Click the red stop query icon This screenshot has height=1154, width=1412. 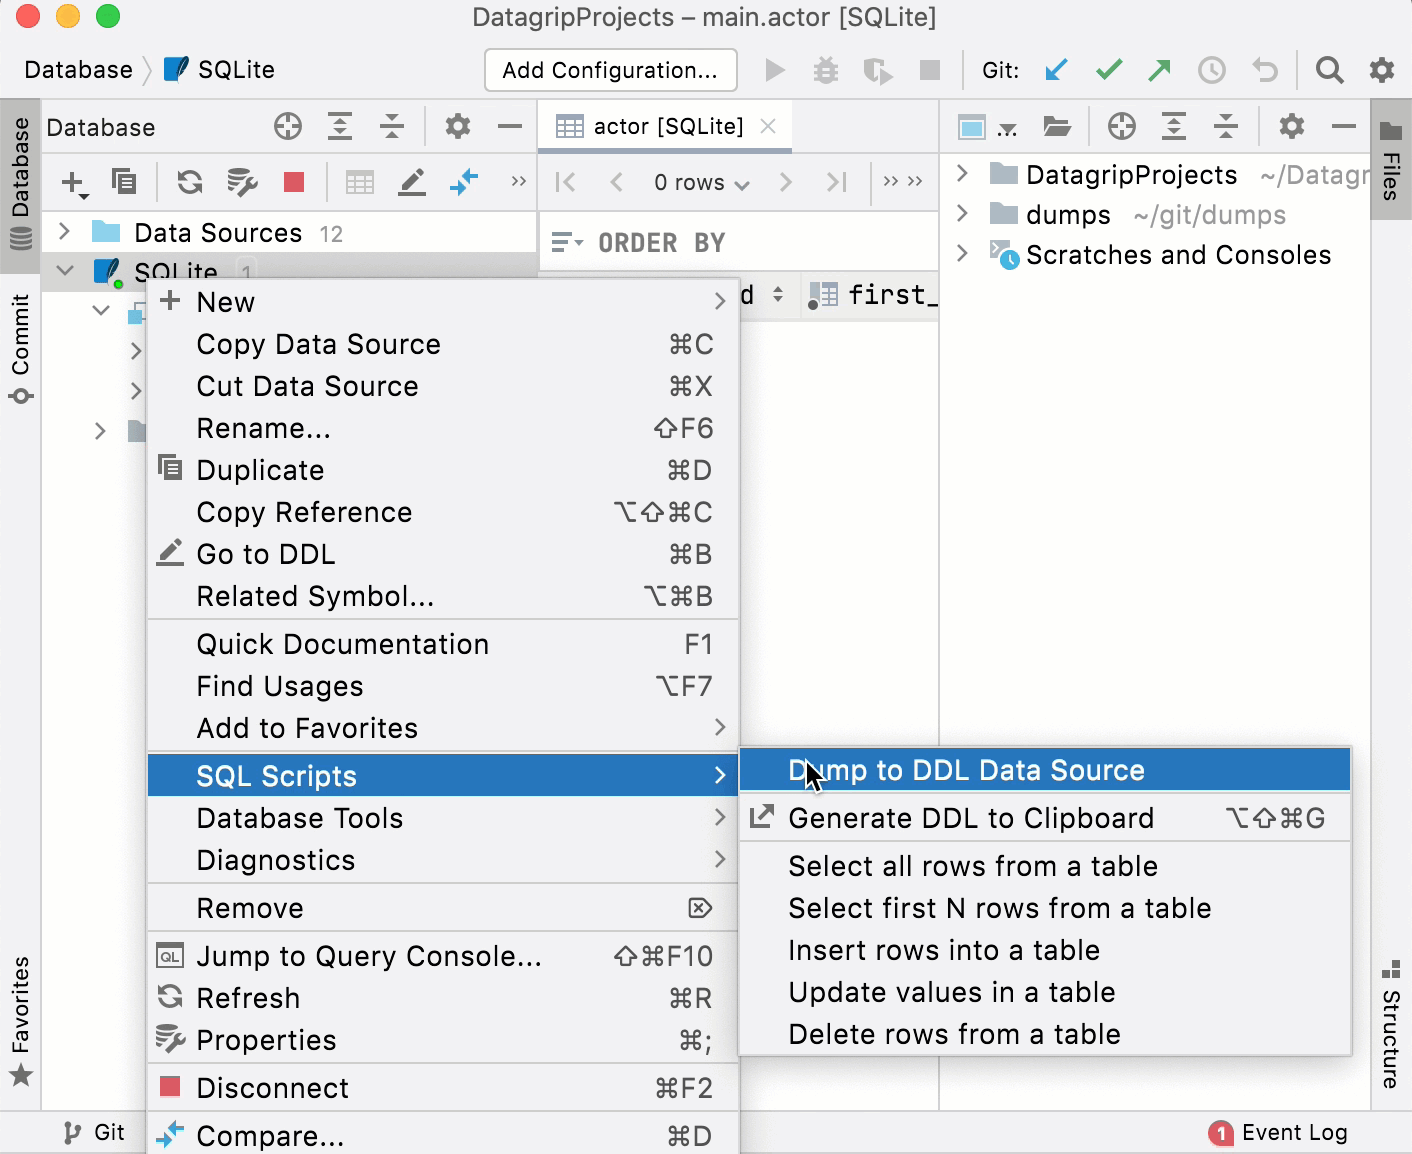click(292, 182)
